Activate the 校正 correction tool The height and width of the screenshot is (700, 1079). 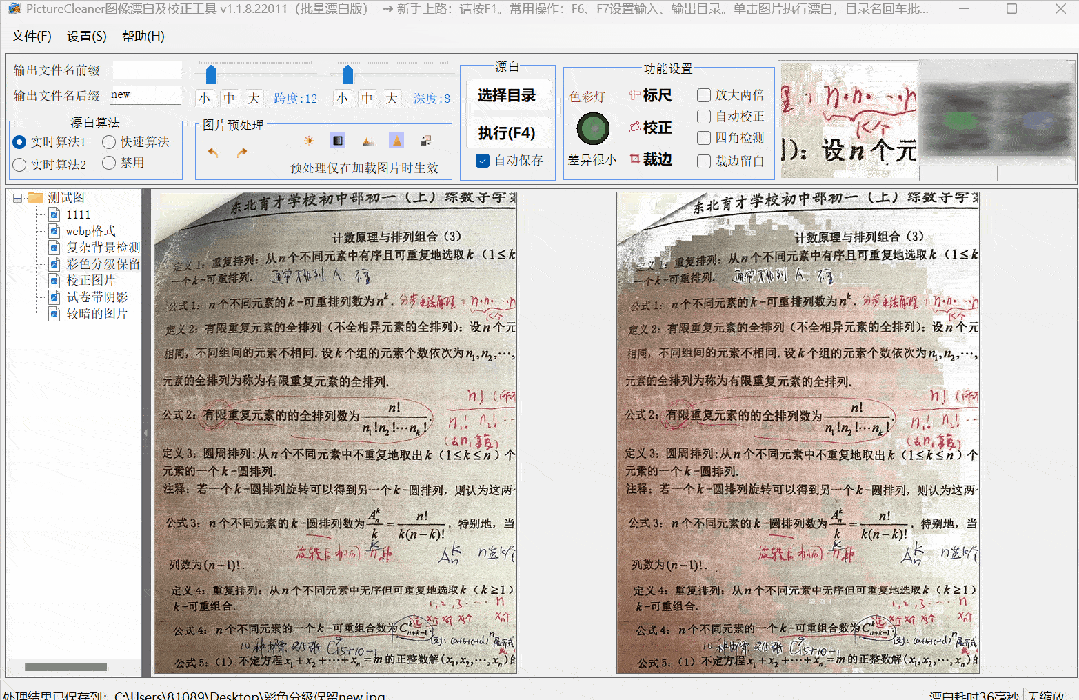[650, 128]
